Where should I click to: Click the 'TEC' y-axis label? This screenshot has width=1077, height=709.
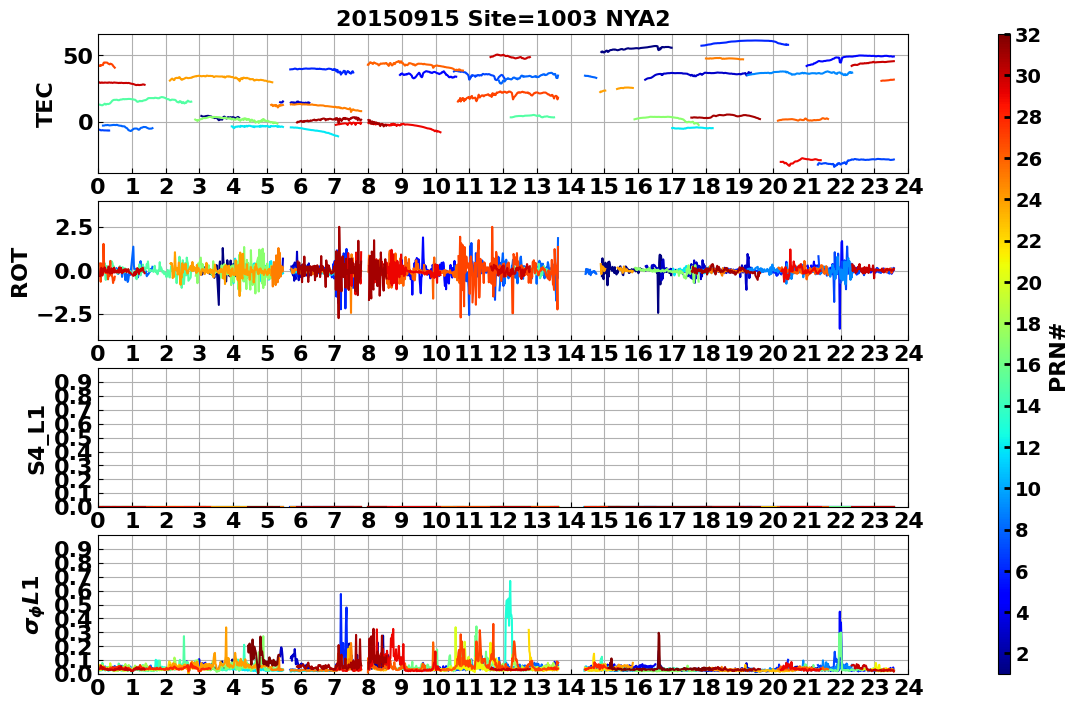(45, 104)
